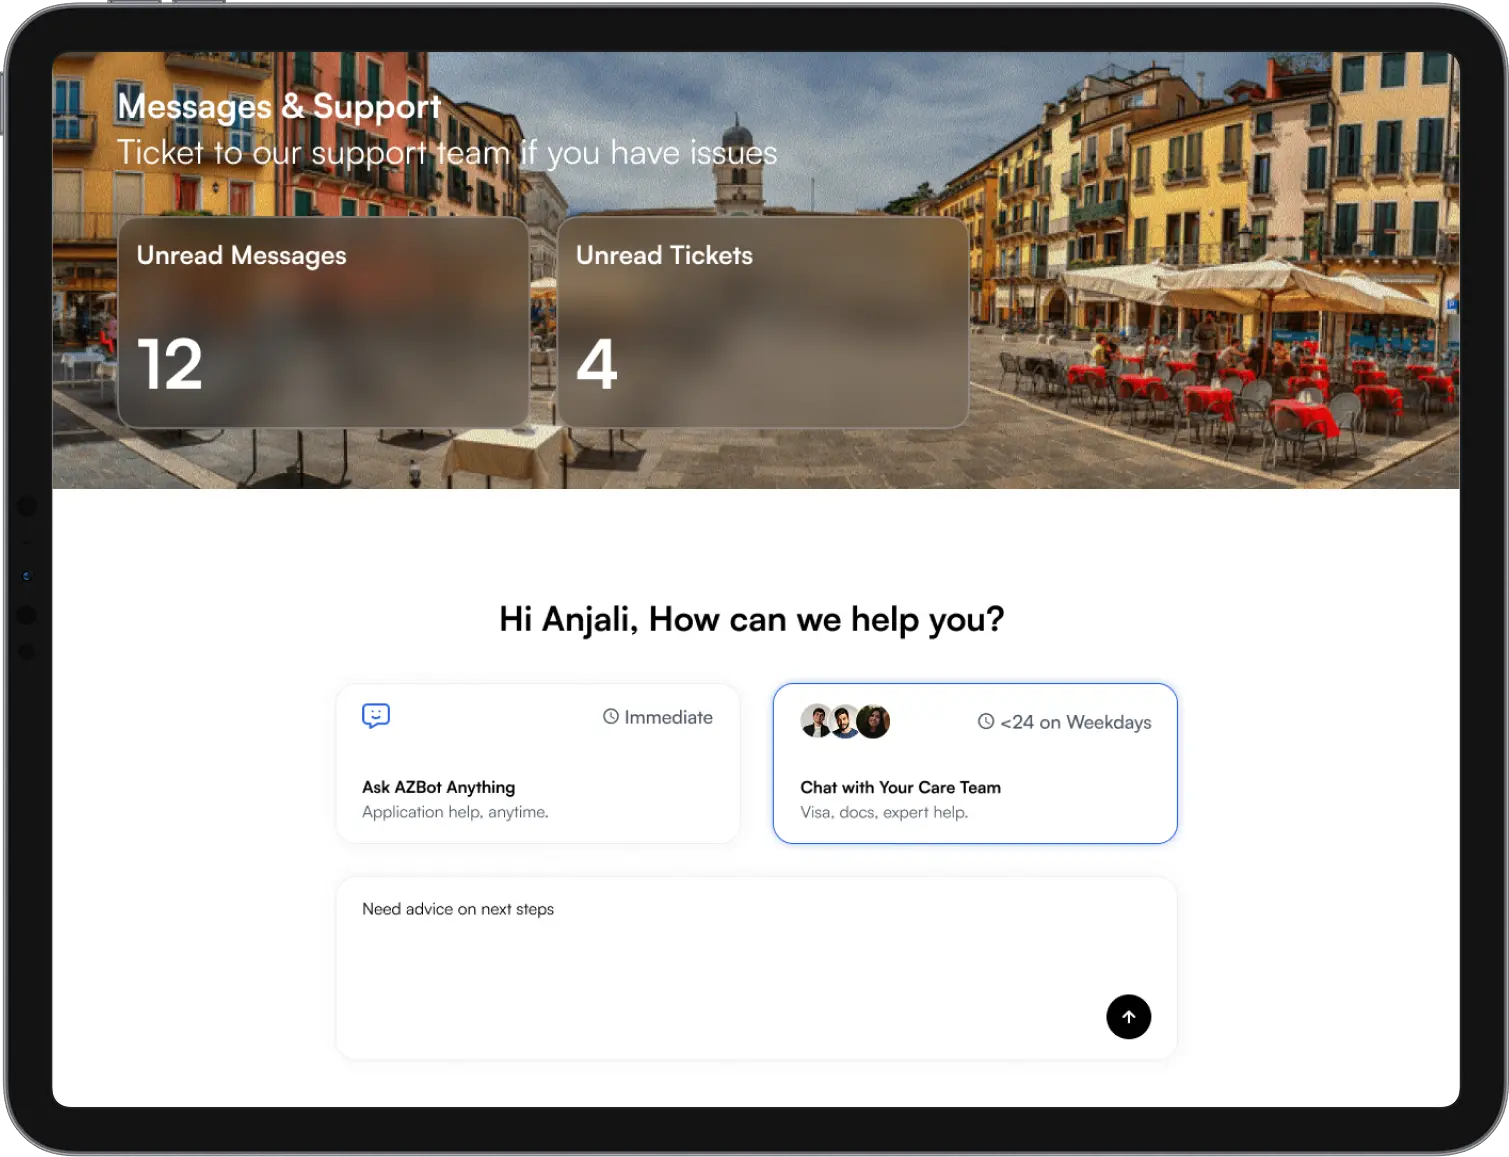Click the care team avatars group
Screen dimensions: 1509x1157
pos(845,721)
